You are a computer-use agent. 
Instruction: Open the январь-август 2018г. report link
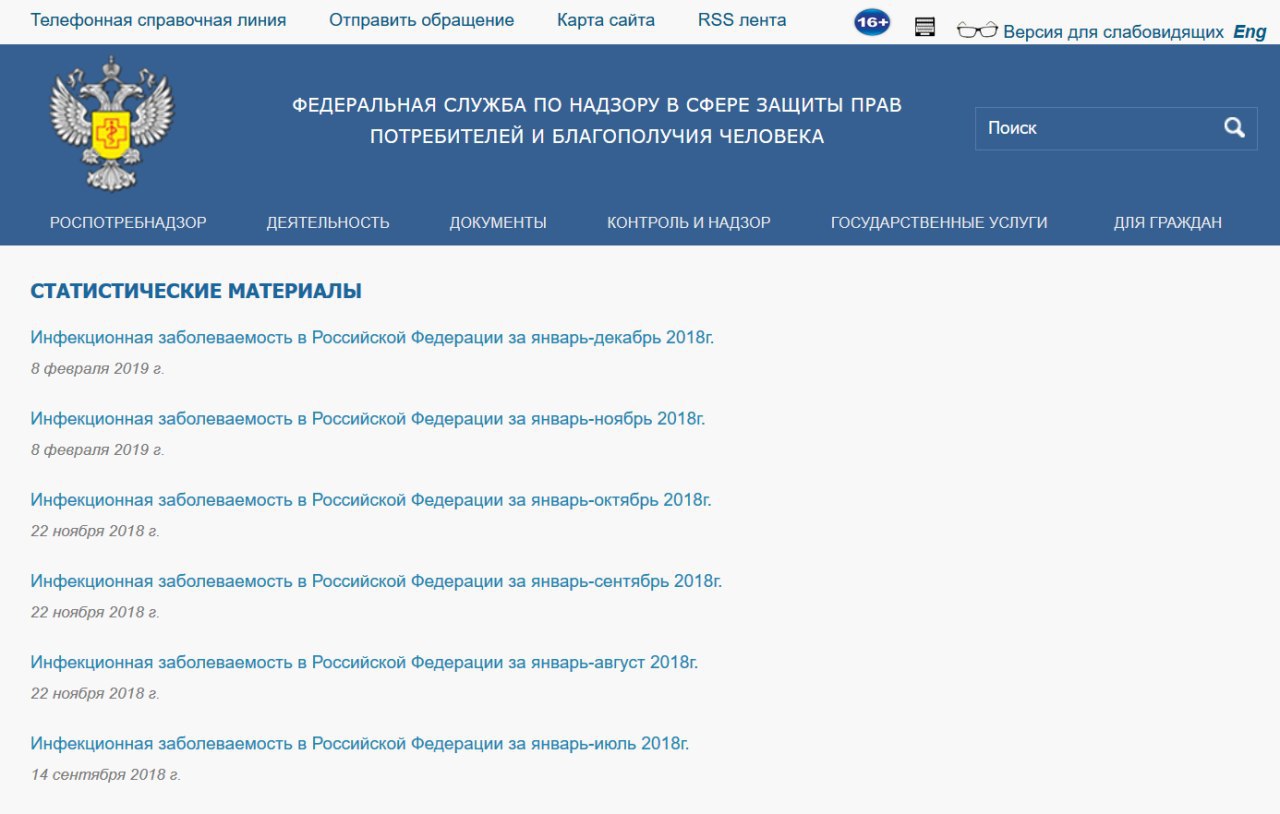pos(364,662)
